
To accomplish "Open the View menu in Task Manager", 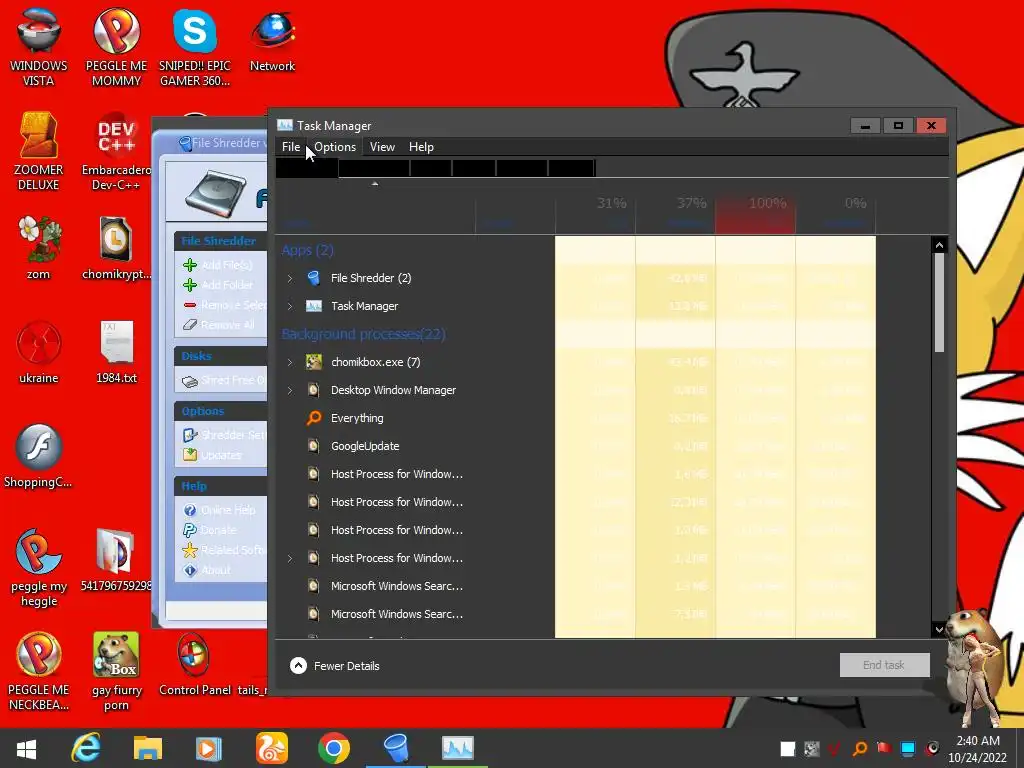I will (382, 147).
